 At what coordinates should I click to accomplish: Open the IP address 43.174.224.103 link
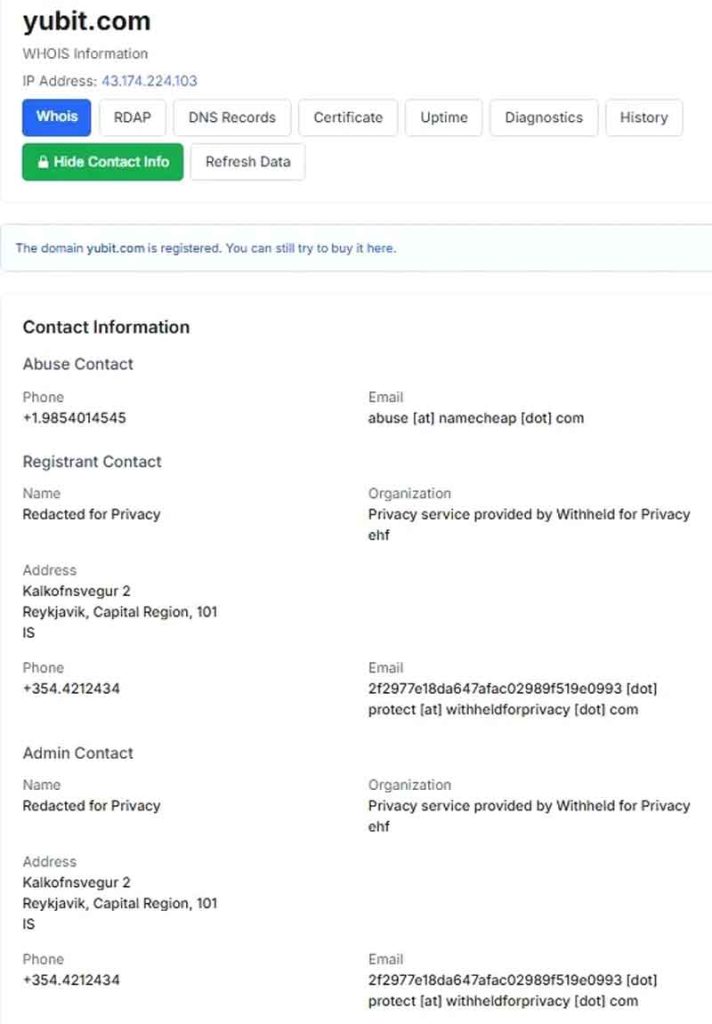tap(149, 81)
